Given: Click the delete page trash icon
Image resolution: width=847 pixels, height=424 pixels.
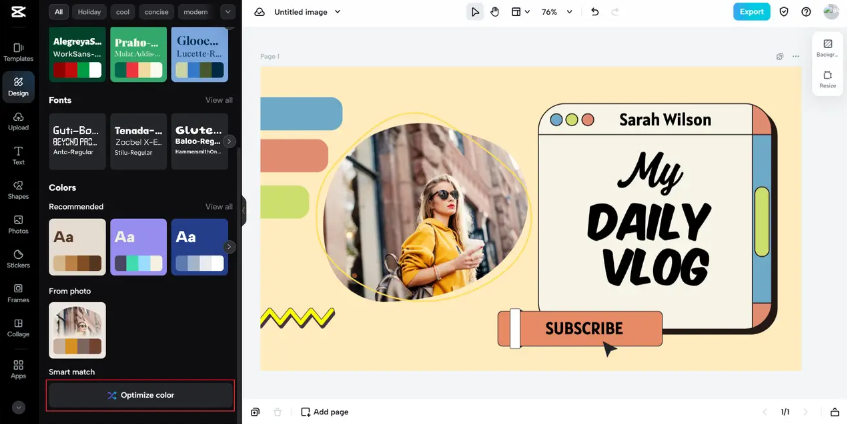Looking at the screenshot, I should point(277,412).
